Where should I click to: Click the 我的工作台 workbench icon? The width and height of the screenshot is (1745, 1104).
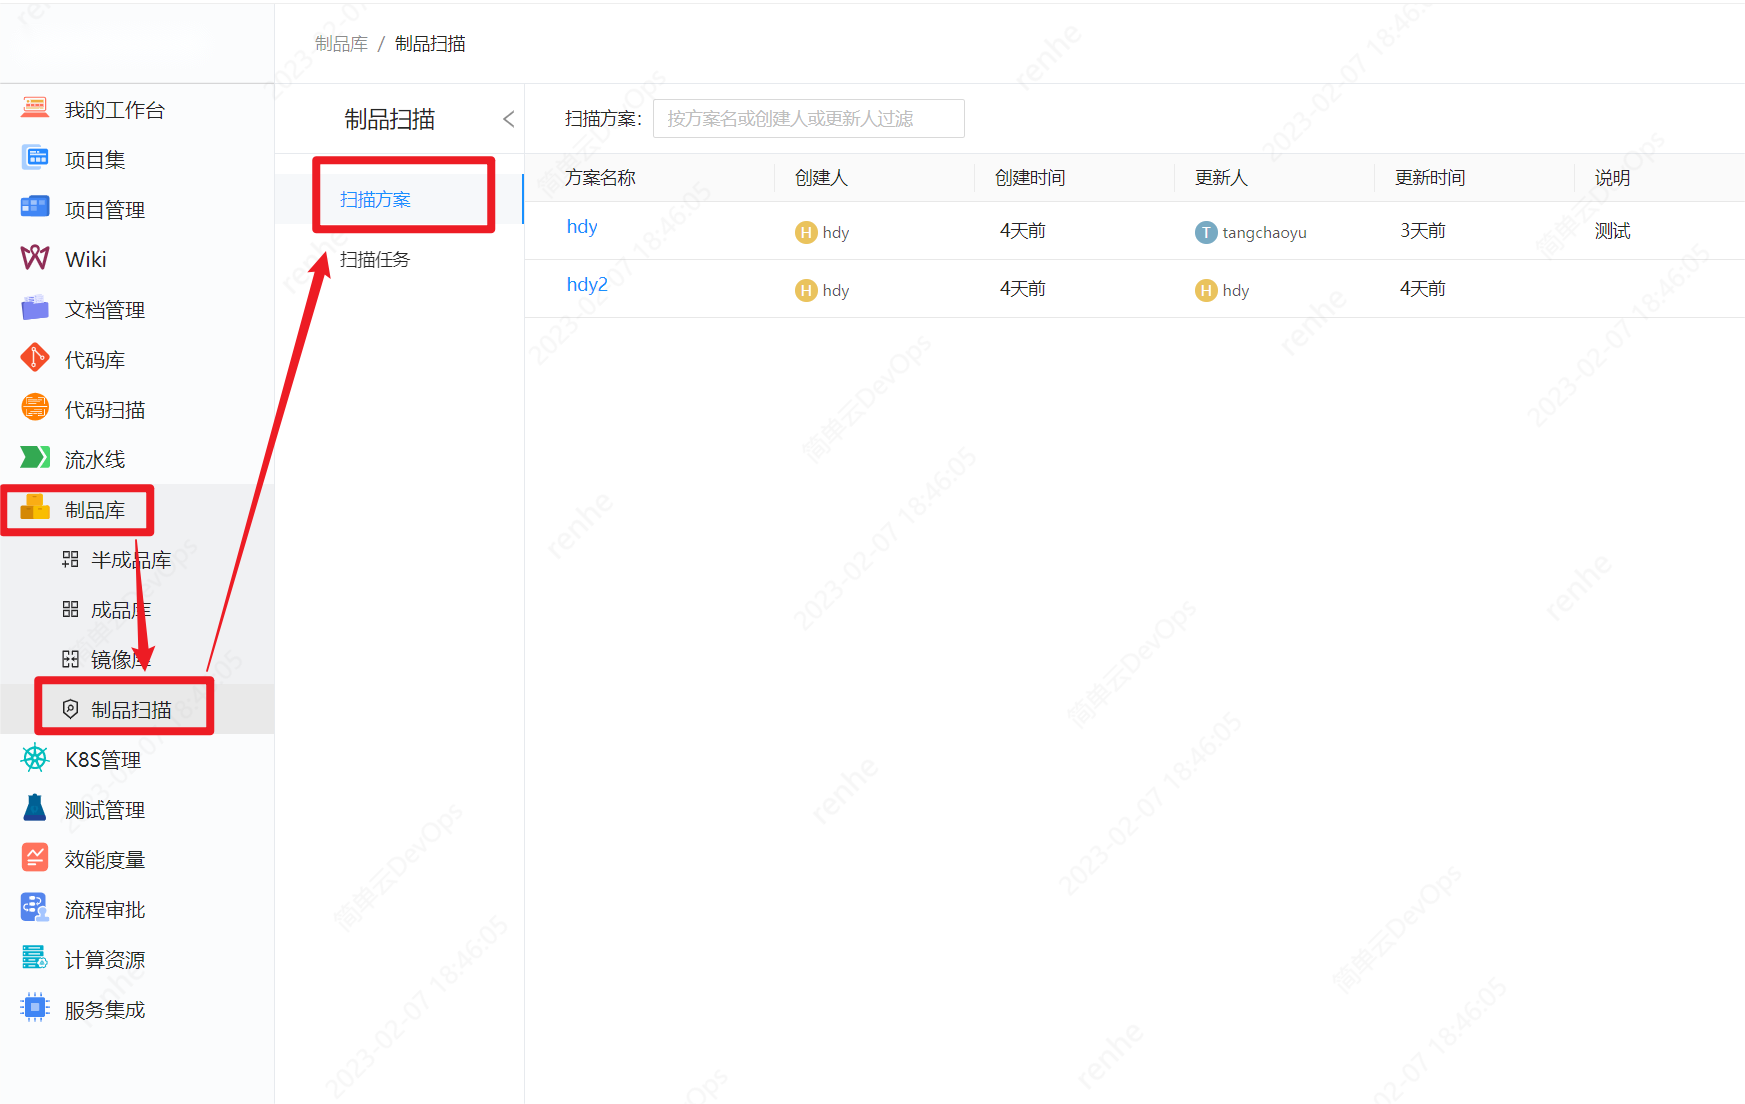pos(35,108)
